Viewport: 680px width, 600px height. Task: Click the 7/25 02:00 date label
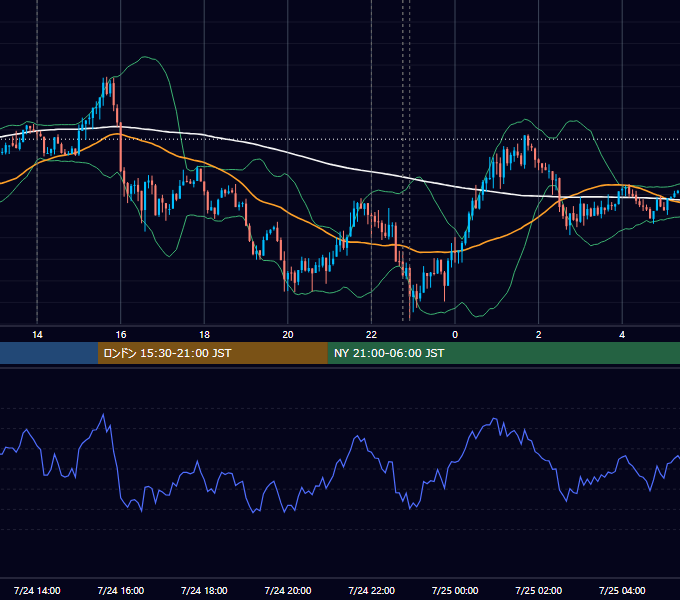click(539, 590)
